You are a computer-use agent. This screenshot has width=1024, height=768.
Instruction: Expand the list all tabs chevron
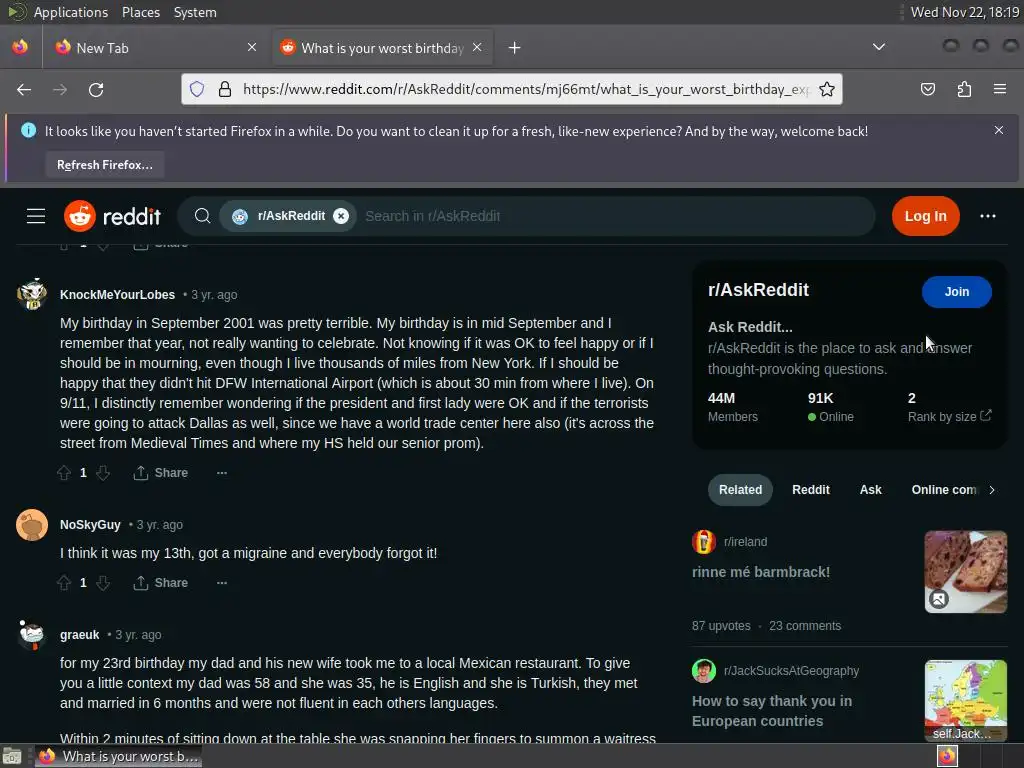(879, 47)
